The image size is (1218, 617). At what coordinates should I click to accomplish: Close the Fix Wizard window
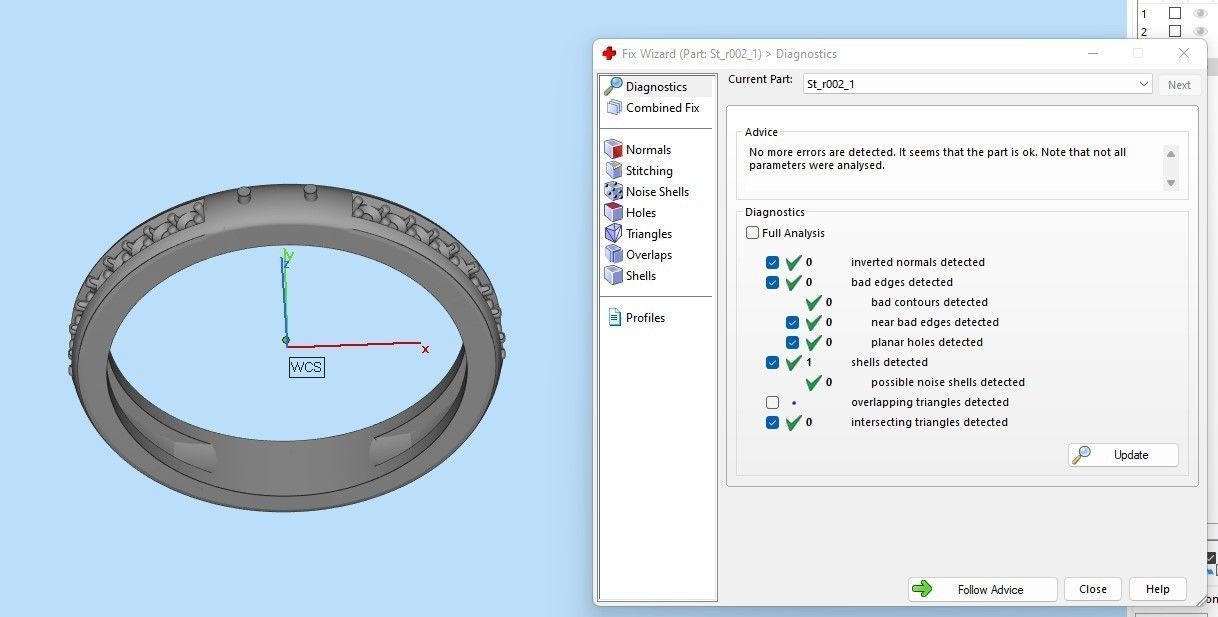tap(1184, 54)
